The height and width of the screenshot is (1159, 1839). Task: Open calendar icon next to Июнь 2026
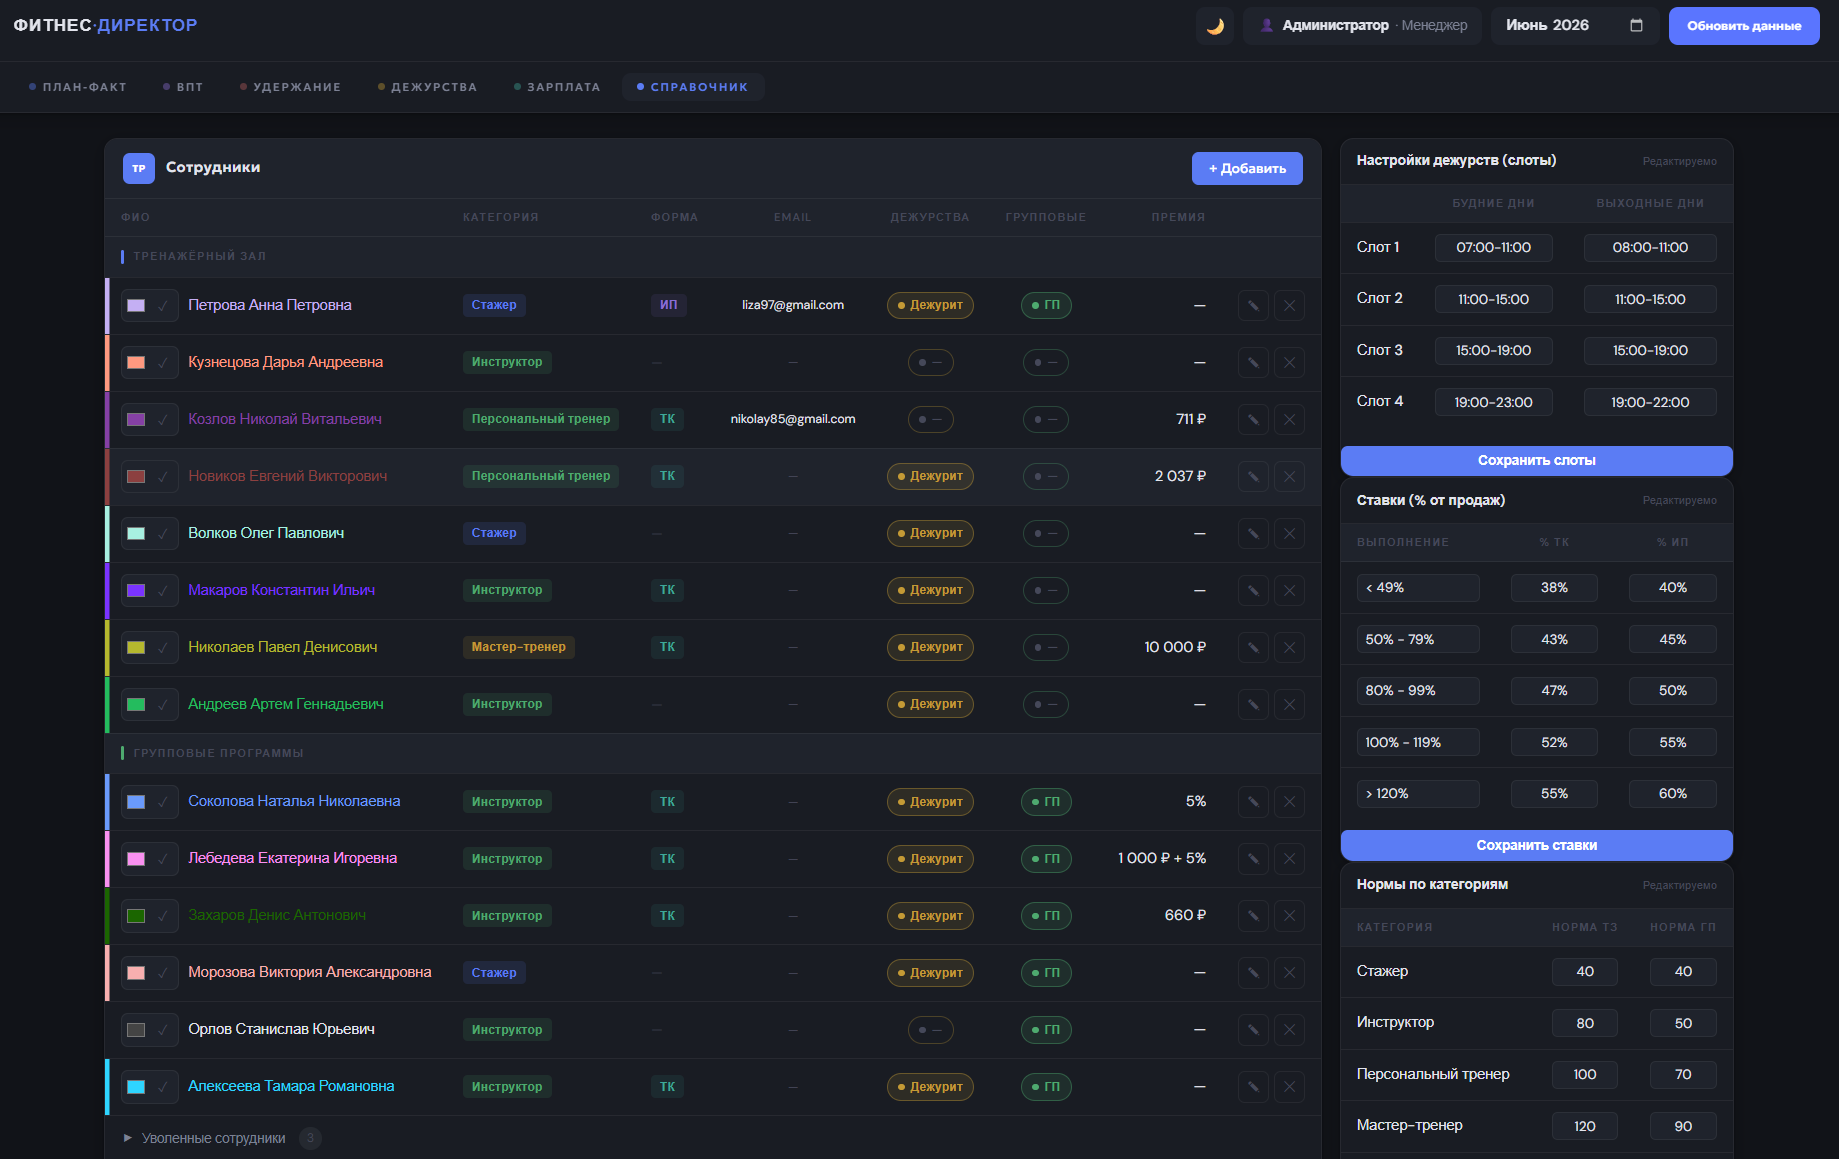[1636, 26]
